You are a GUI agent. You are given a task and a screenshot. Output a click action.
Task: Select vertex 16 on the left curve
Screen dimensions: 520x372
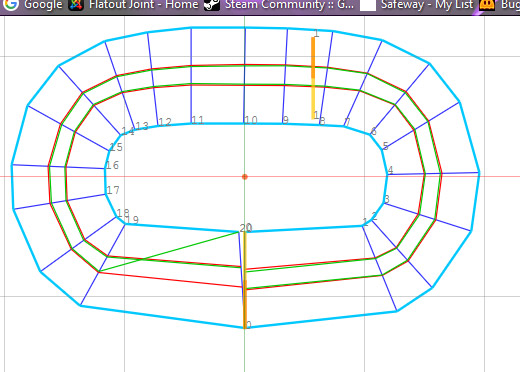[105, 169]
